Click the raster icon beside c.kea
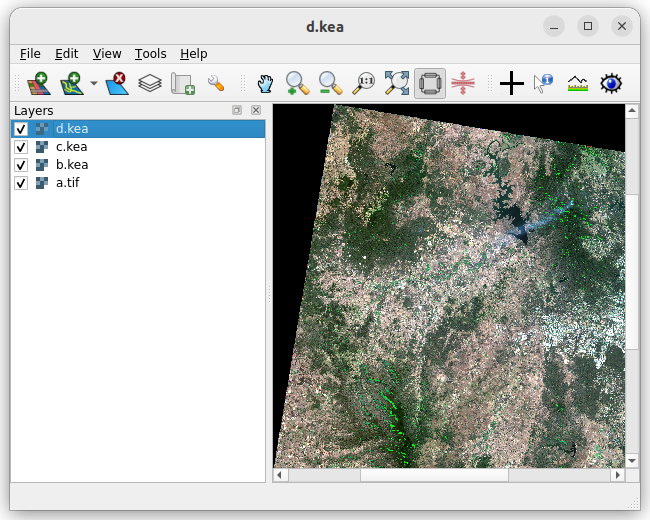The image size is (650, 520). [x=42, y=147]
